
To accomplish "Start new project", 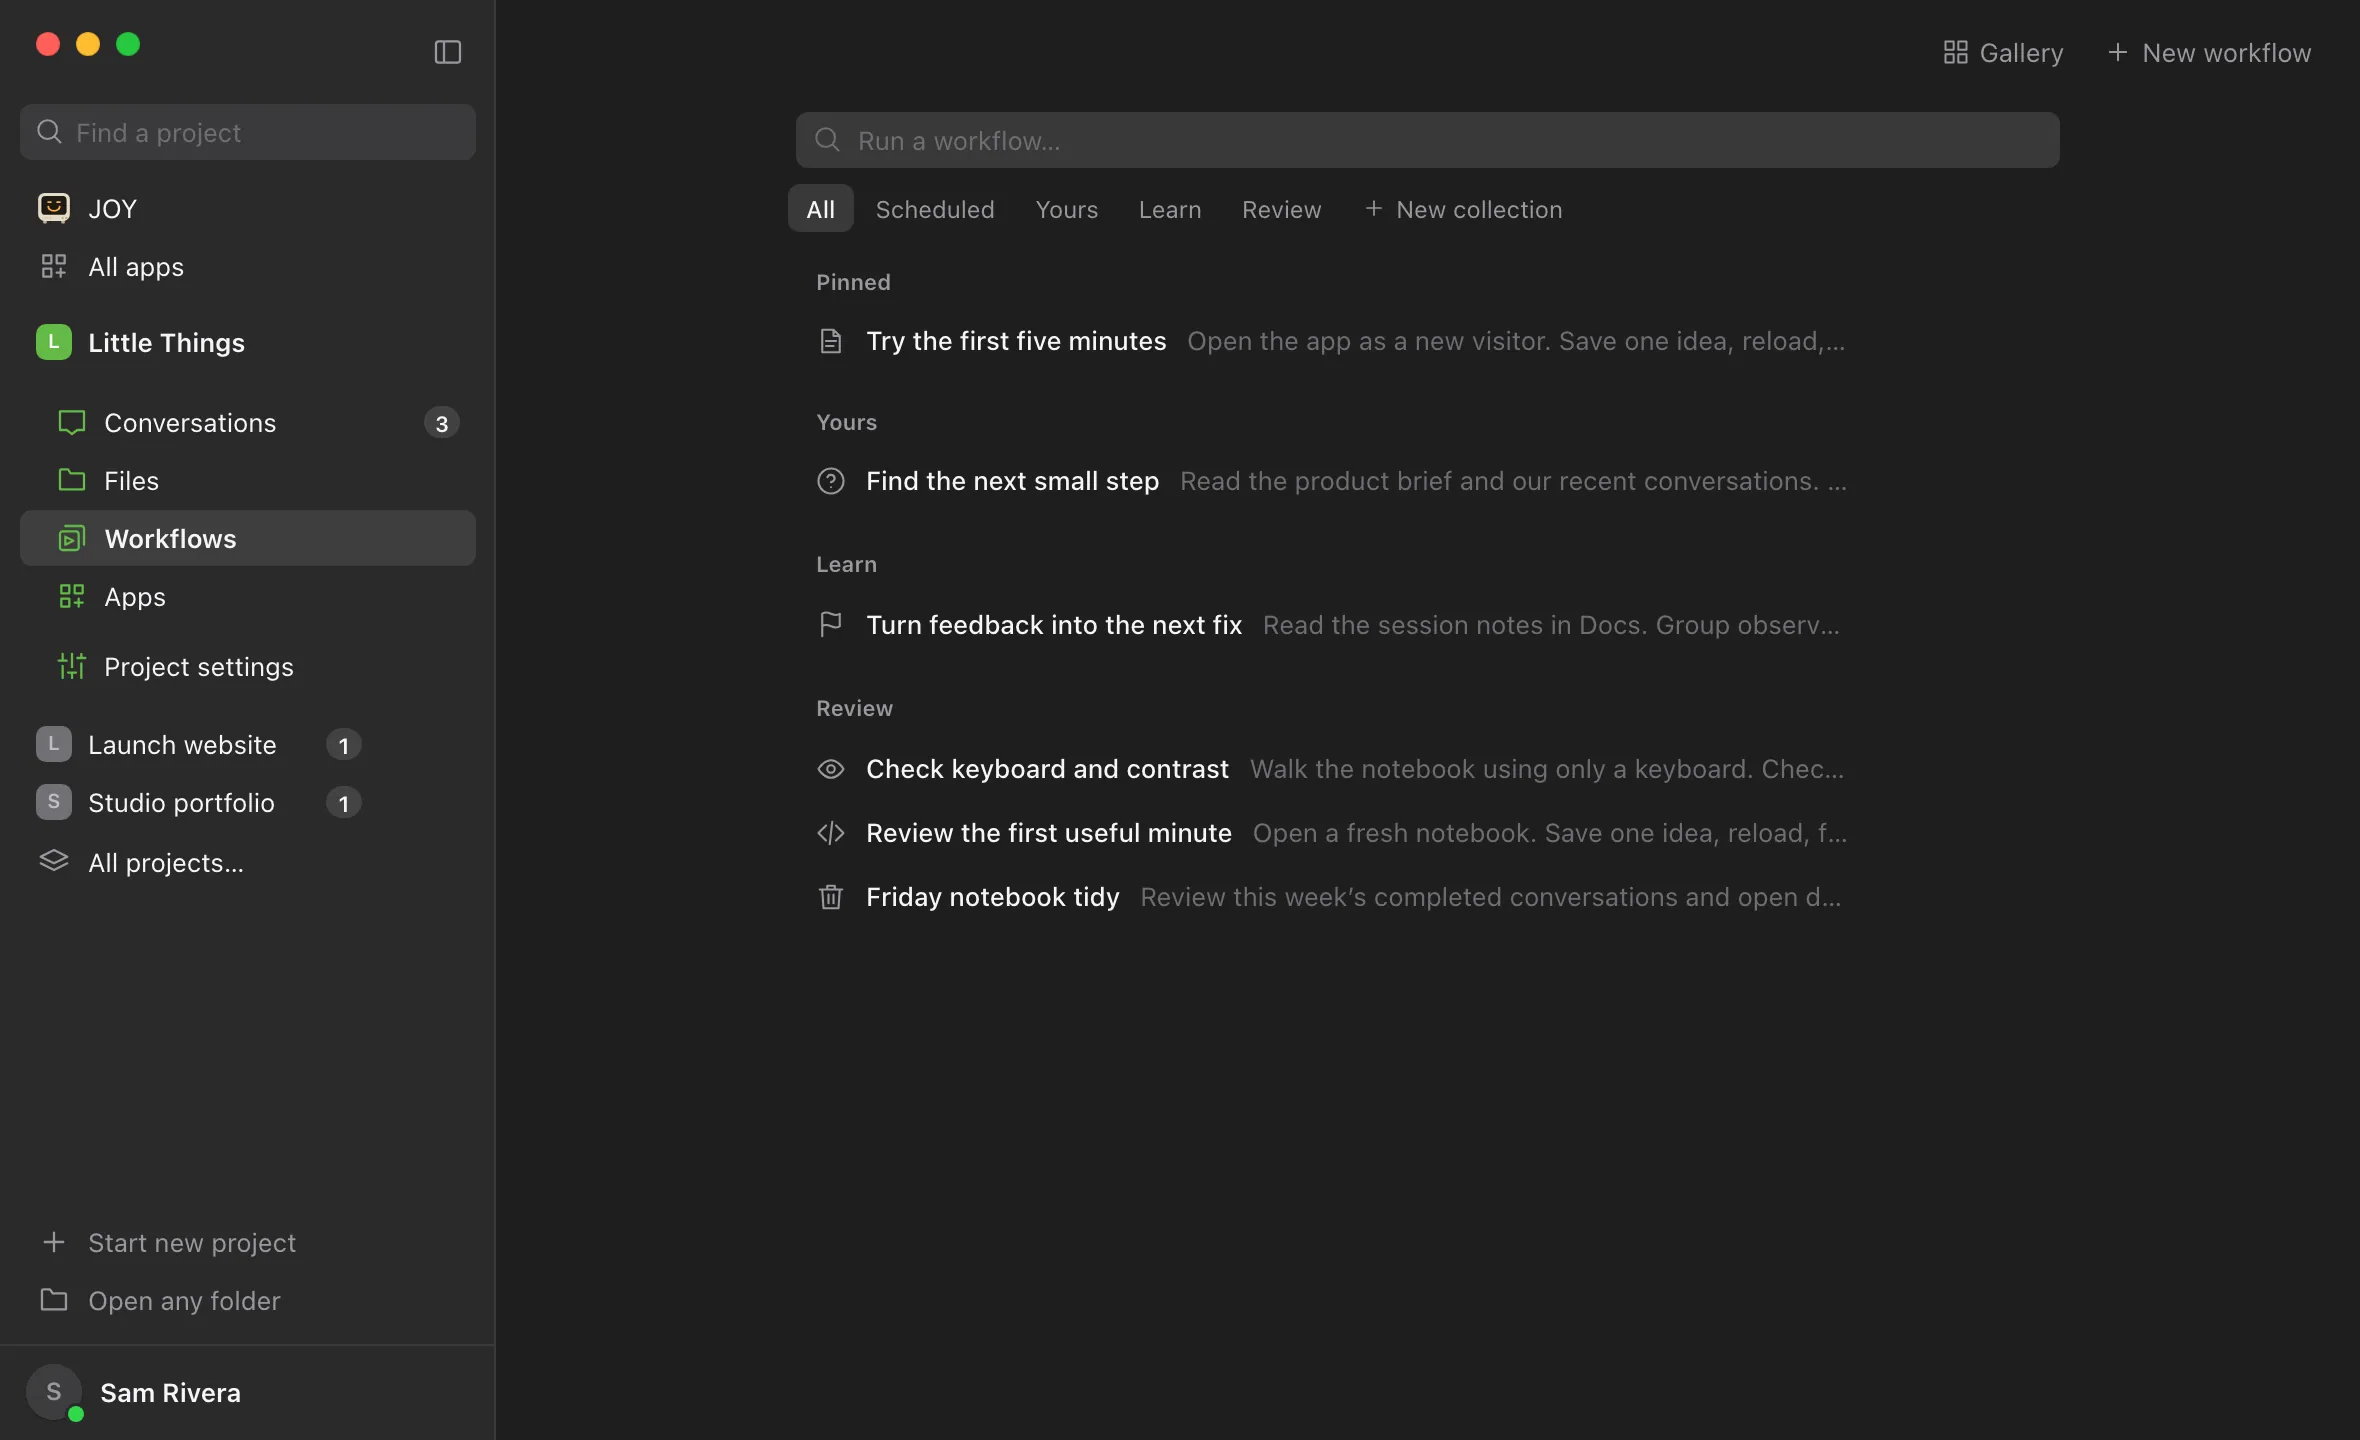I will pyautogui.click(x=168, y=1242).
